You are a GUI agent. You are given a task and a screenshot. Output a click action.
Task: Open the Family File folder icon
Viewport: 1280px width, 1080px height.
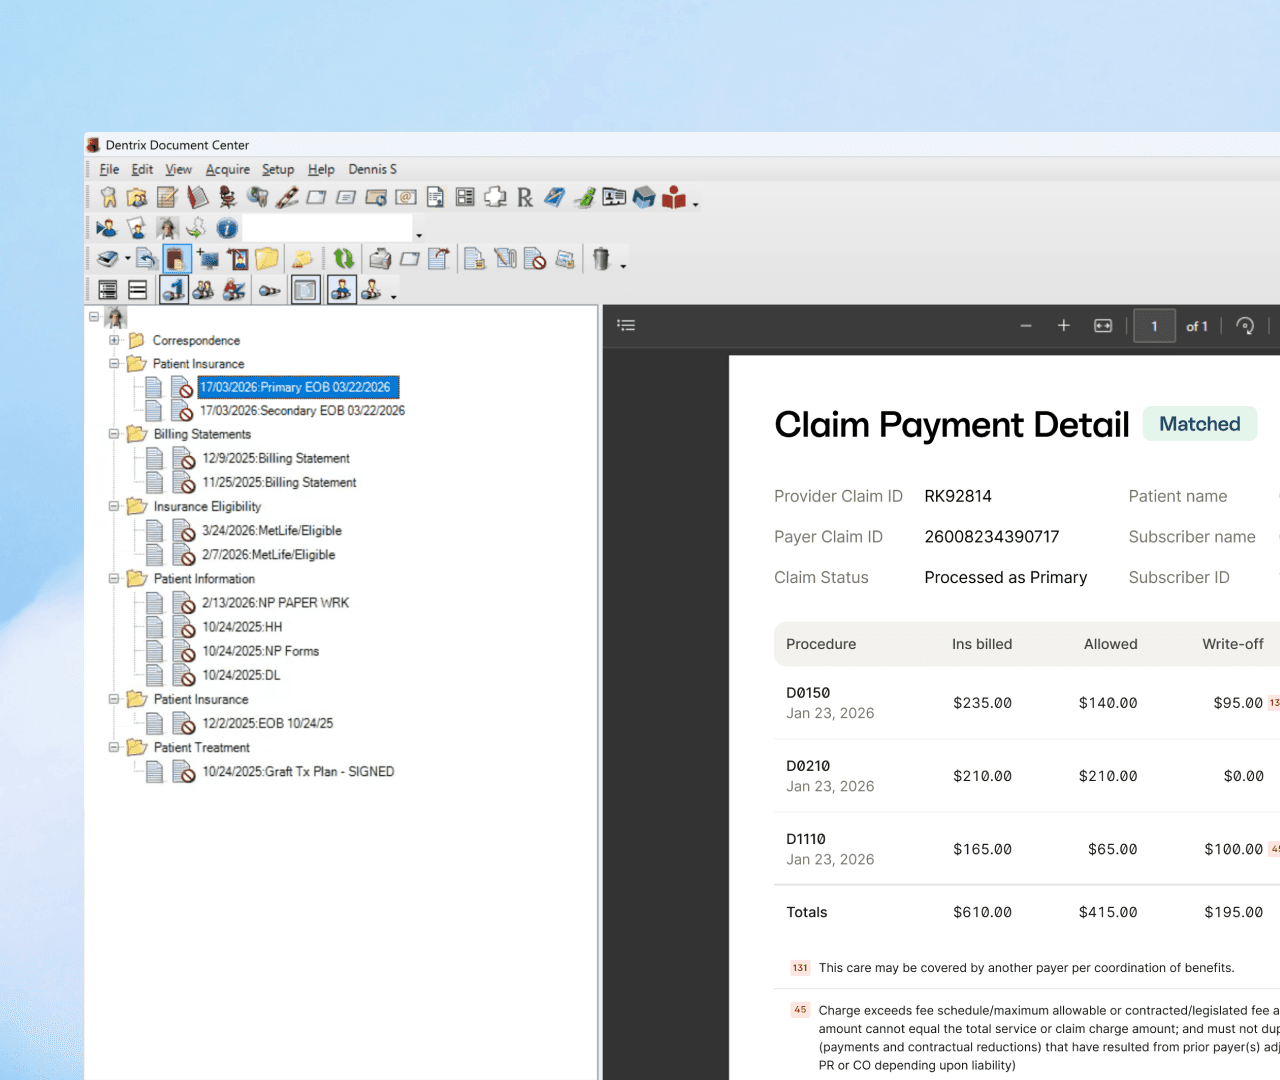pos(137,198)
